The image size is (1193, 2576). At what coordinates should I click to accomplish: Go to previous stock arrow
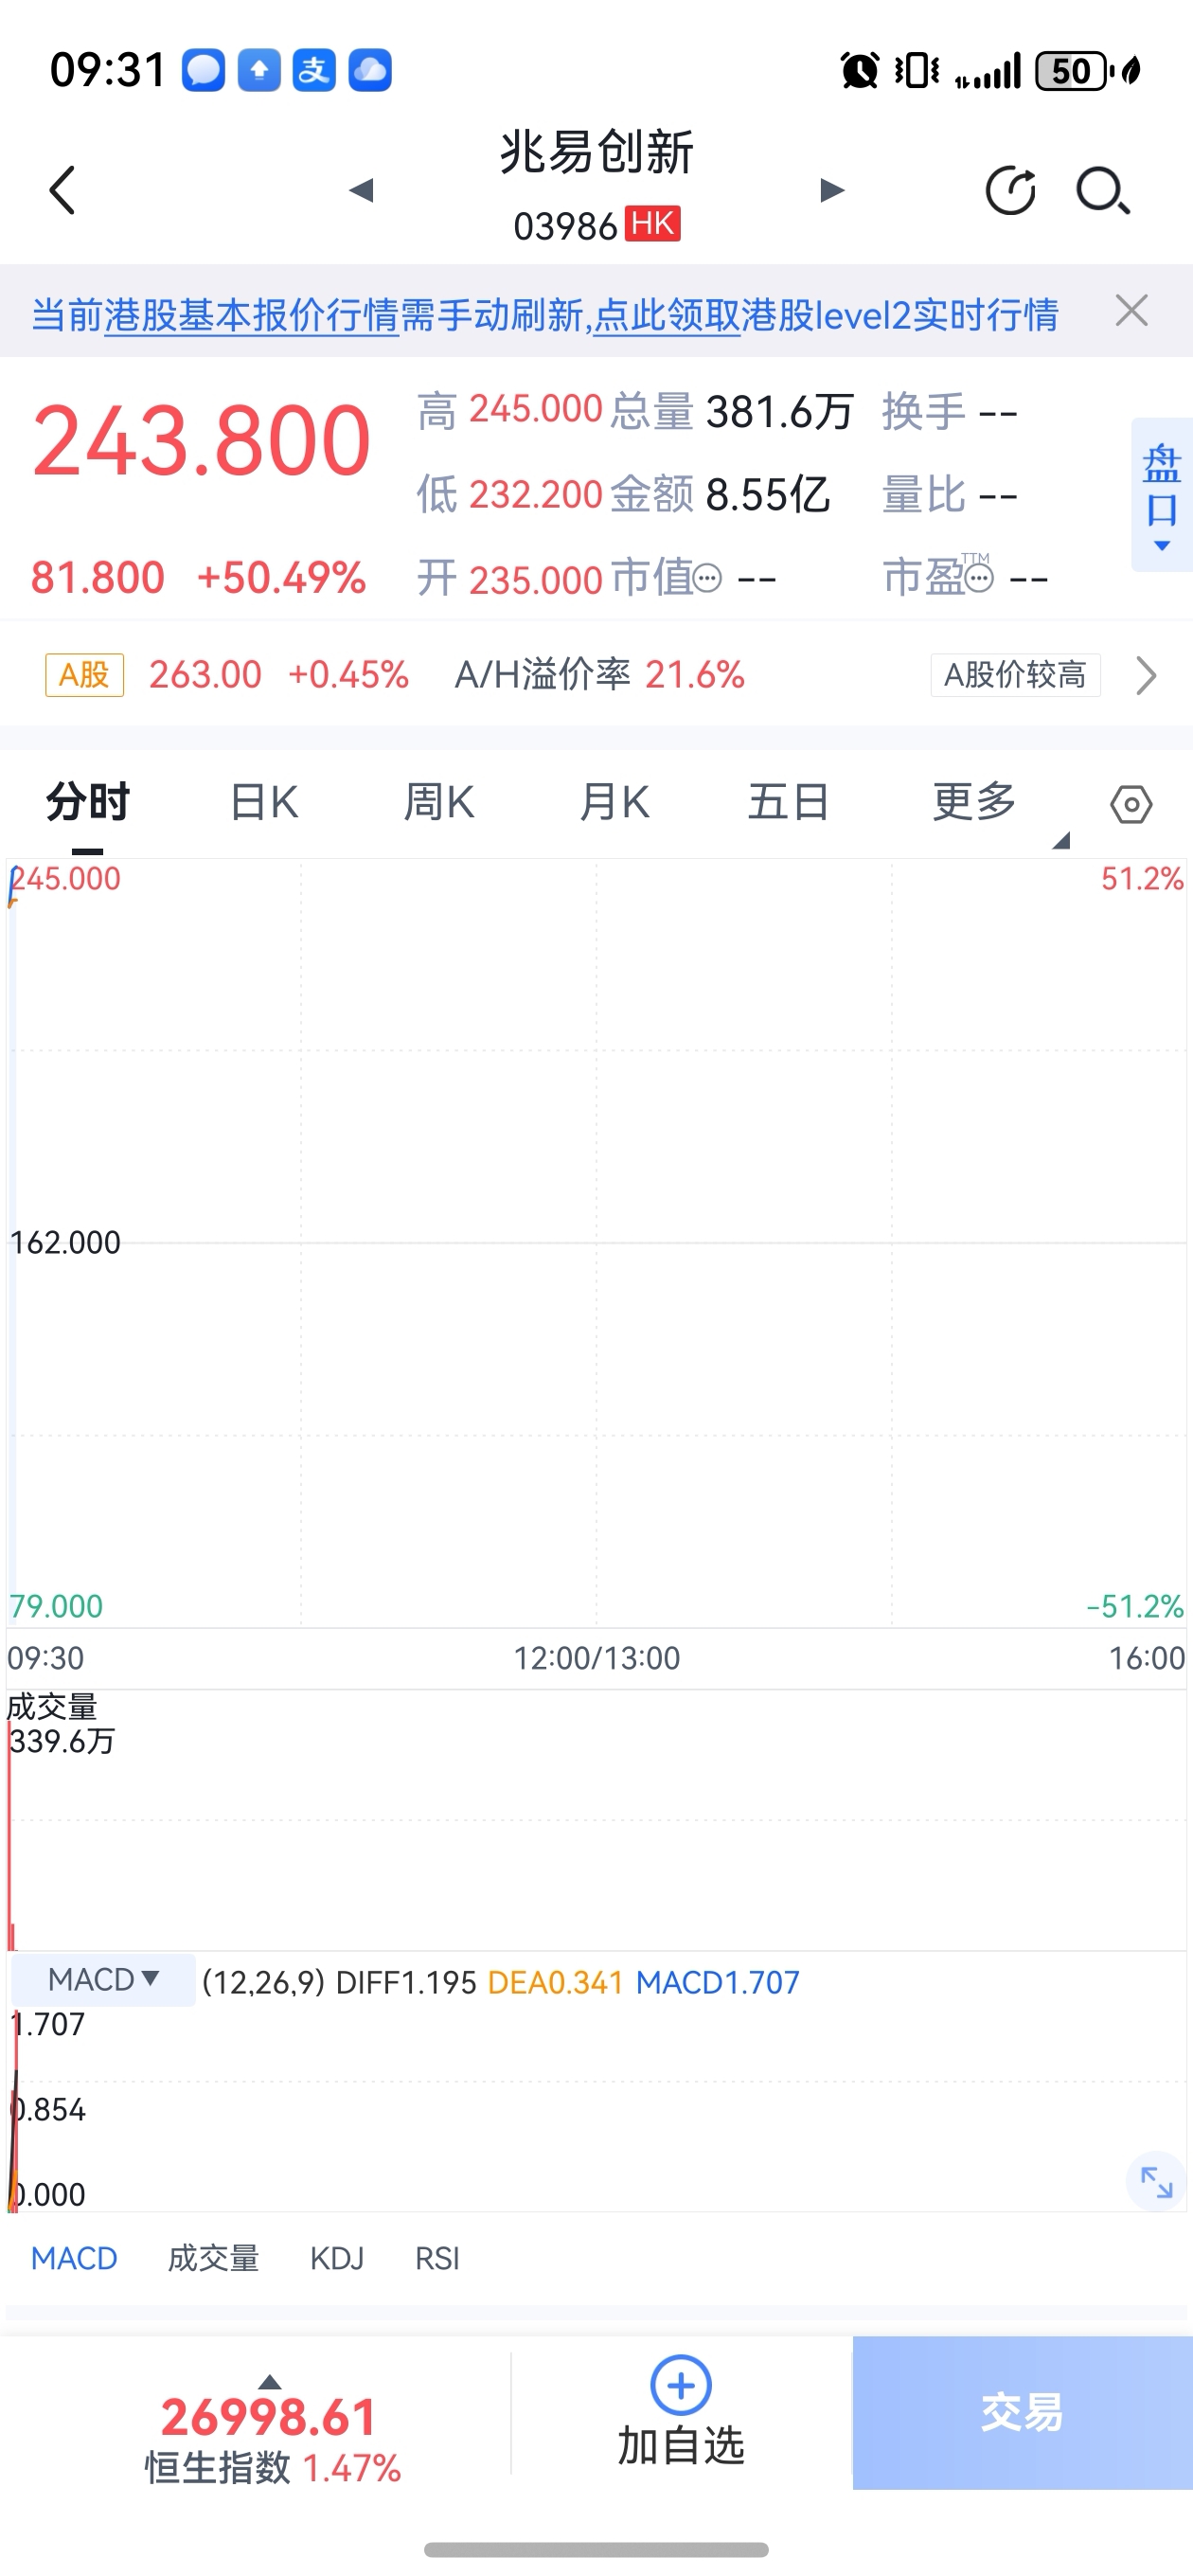pyautogui.click(x=361, y=190)
